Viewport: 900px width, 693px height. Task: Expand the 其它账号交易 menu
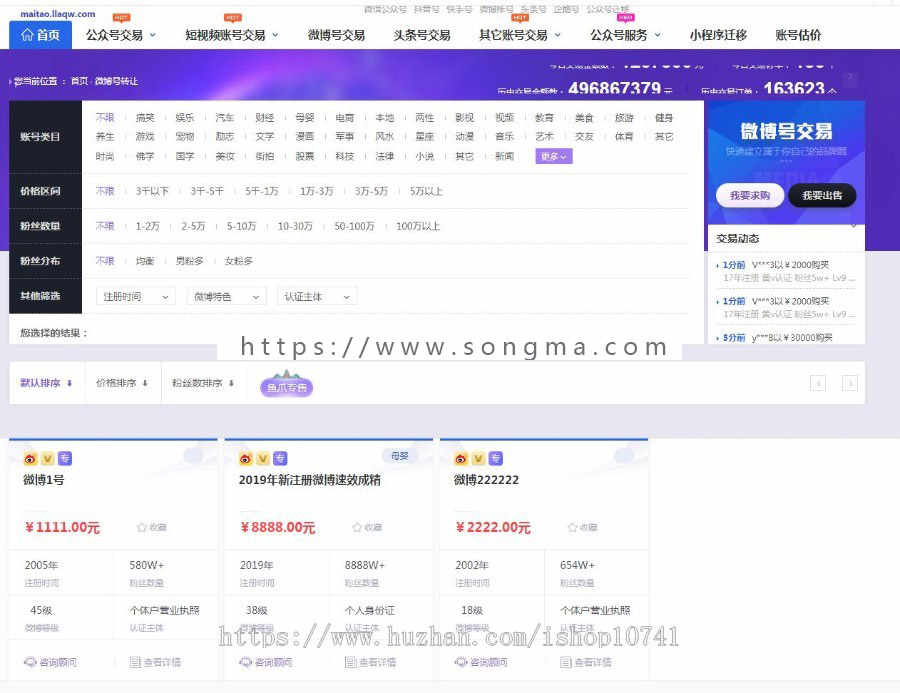coord(520,35)
